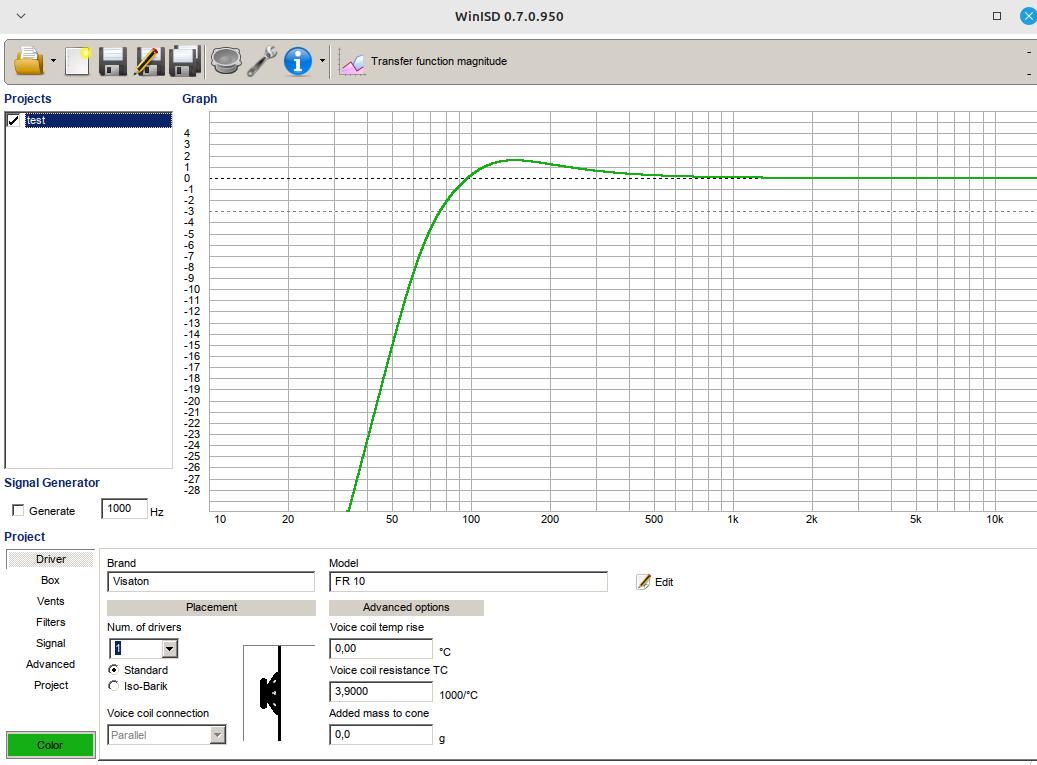Click the driver placement diagram

278,693
